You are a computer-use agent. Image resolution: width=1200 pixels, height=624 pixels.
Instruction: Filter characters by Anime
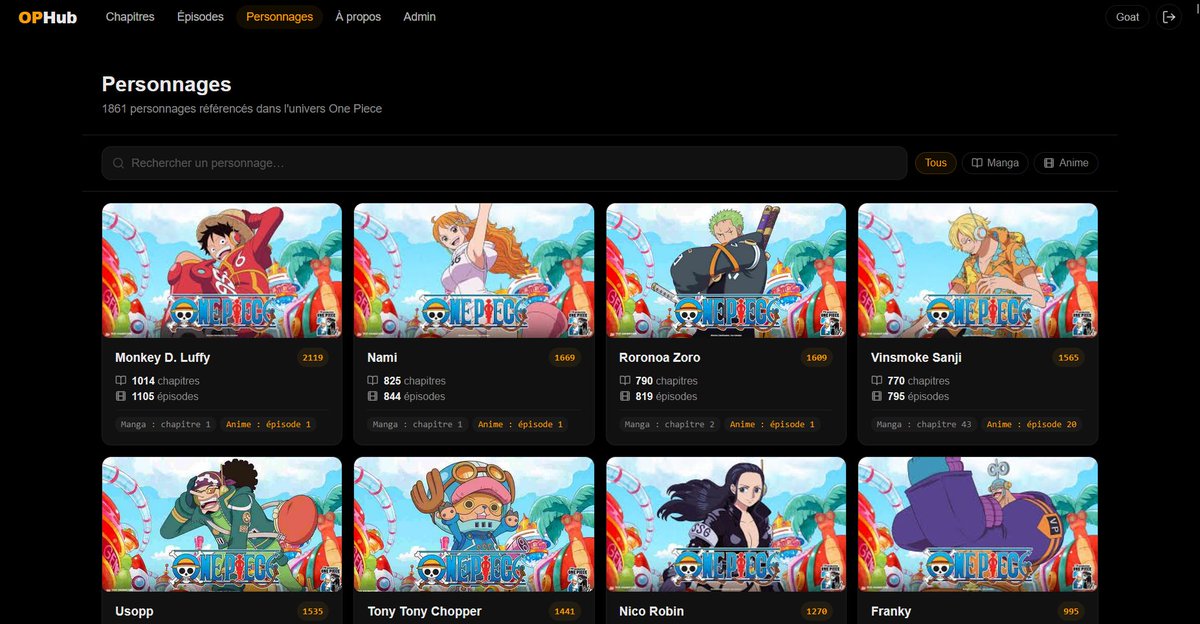click(1066, 163)
